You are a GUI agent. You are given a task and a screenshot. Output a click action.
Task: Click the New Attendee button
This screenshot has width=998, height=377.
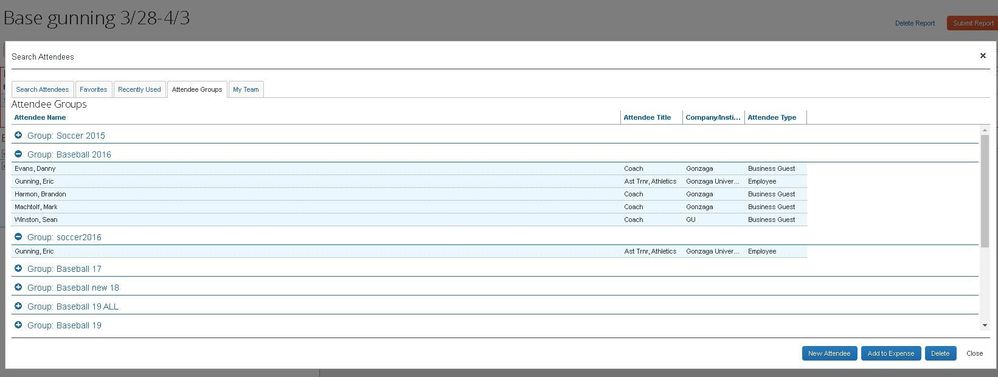pyautogui.click(x=829, y=353)
